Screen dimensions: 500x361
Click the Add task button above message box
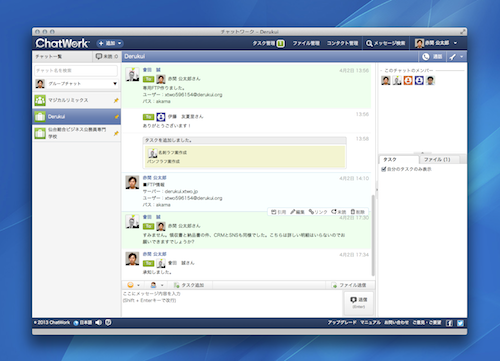189,285
